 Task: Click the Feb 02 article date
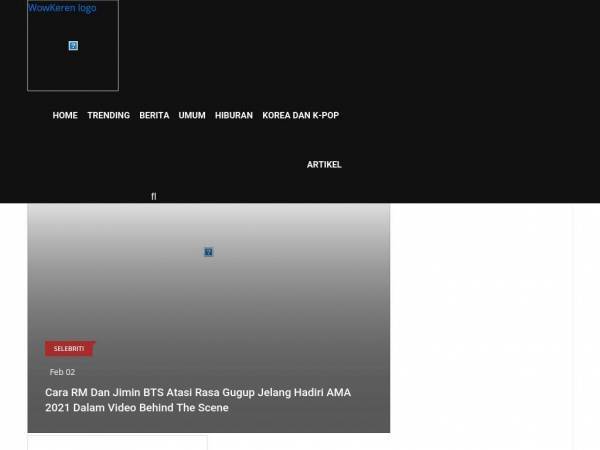click(x=62, y=372)
